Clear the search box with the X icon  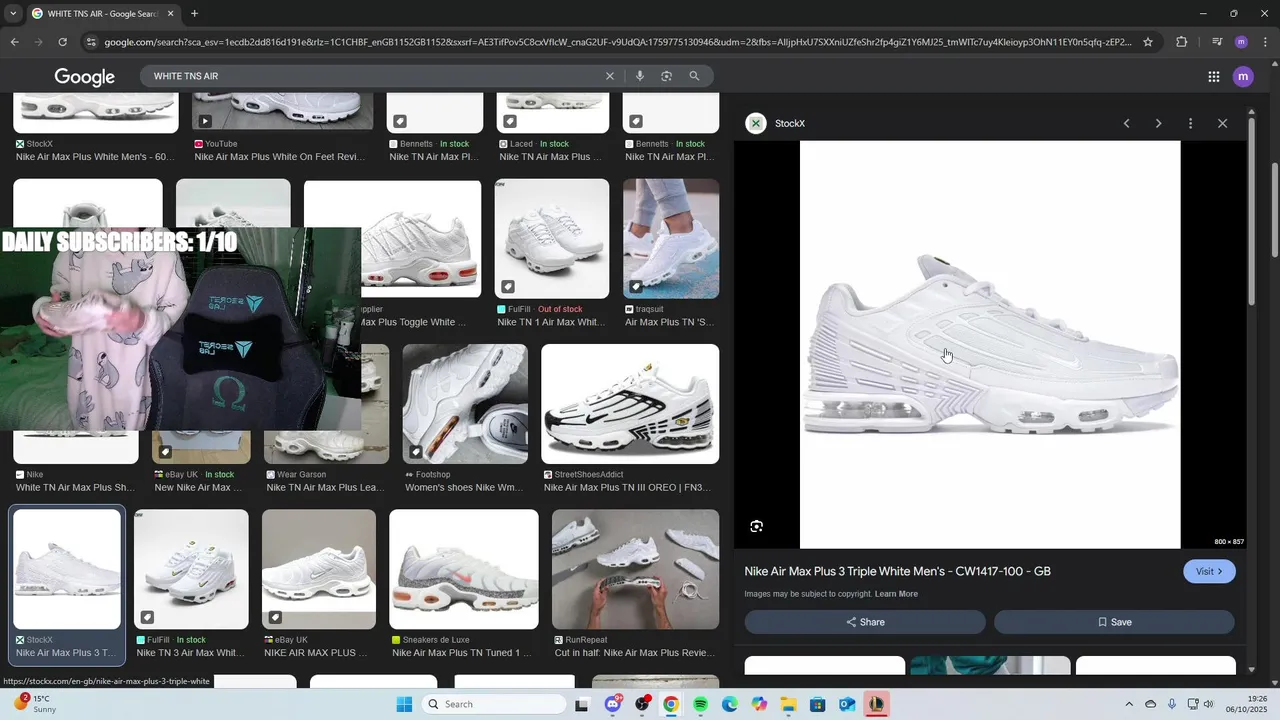click(x=610, y=76)
